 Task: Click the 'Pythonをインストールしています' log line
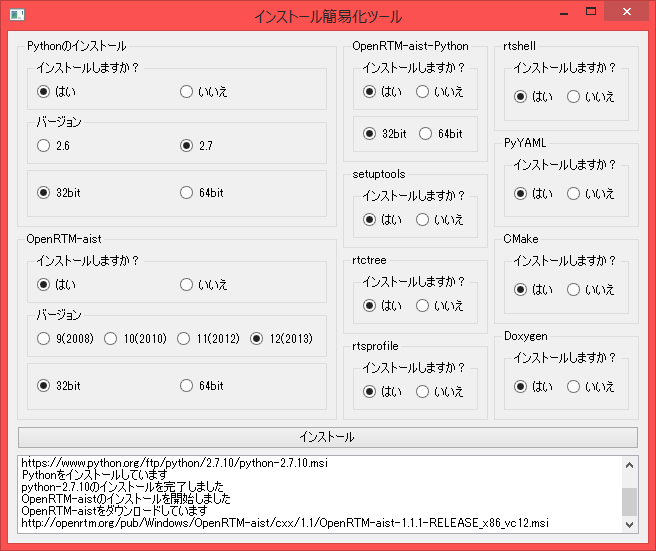coord(94,475)
